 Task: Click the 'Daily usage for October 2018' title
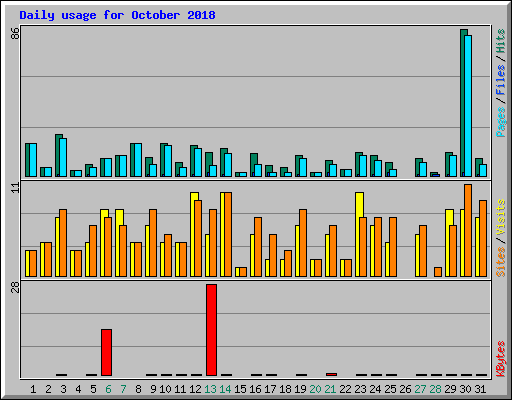click(x=117, y=15)
